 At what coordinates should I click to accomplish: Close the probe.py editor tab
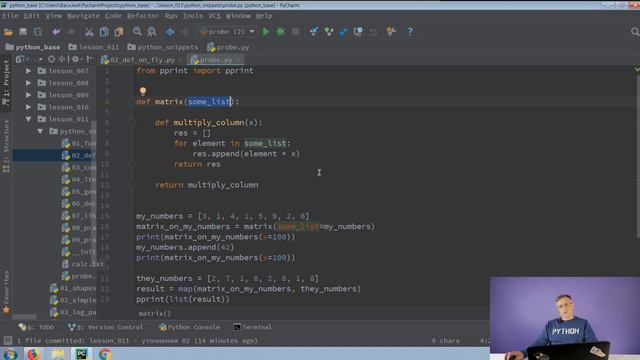[238, 60]
